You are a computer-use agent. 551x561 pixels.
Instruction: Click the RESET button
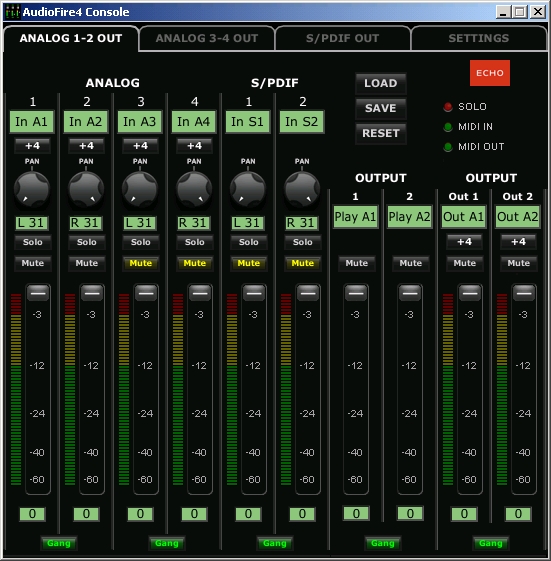pos(381,133)
